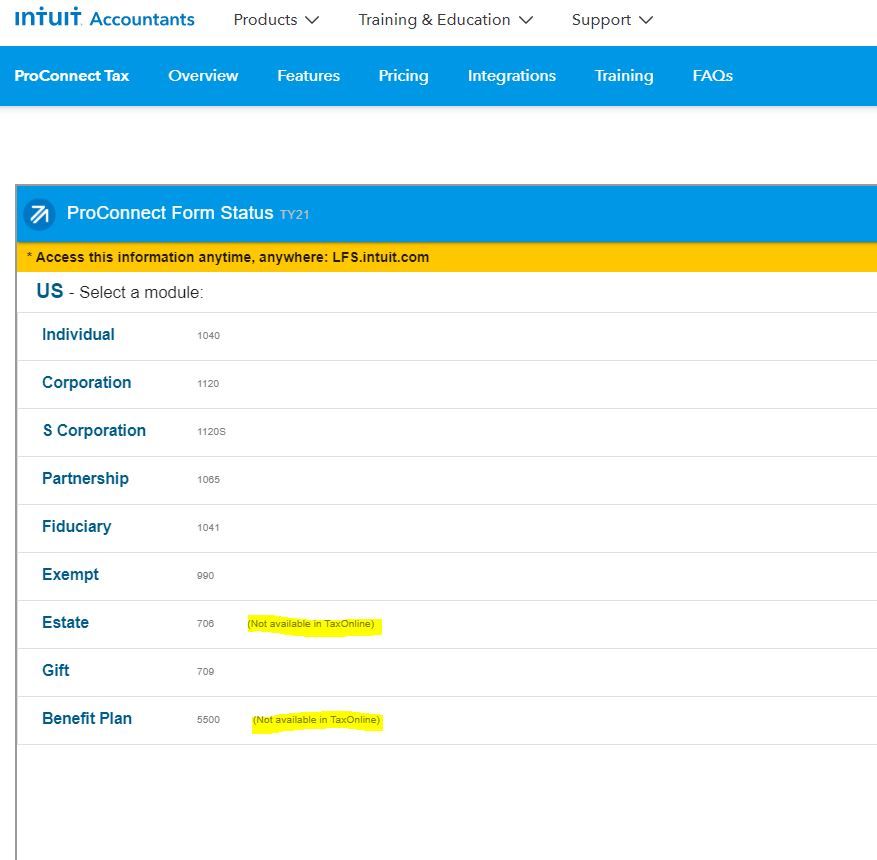The height and width of the screenshot is (860, 877).
Task: Click the Intuit Accountants logo
Action: coord(105,19)
